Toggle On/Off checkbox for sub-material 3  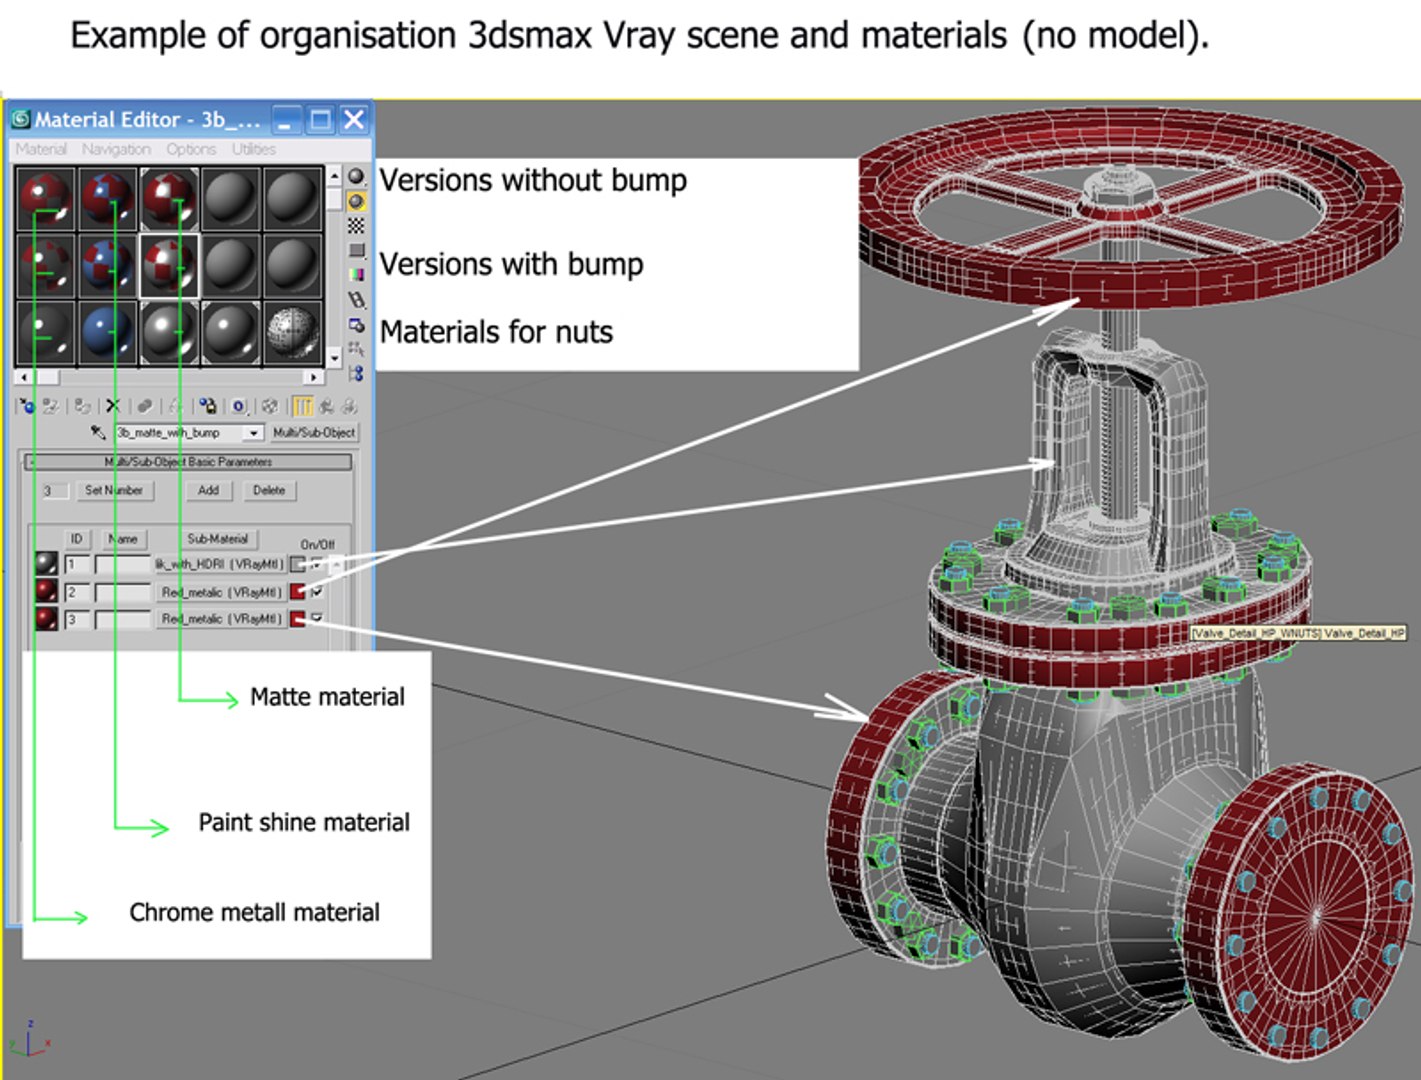tap(317, 618)
